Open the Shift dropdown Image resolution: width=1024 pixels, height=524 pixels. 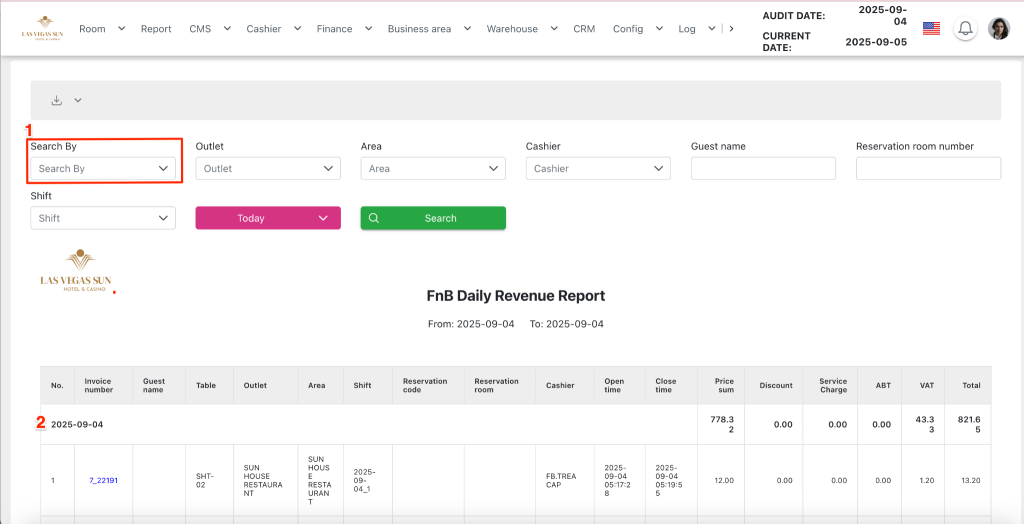pyautogui.click(x=103, y=218)
